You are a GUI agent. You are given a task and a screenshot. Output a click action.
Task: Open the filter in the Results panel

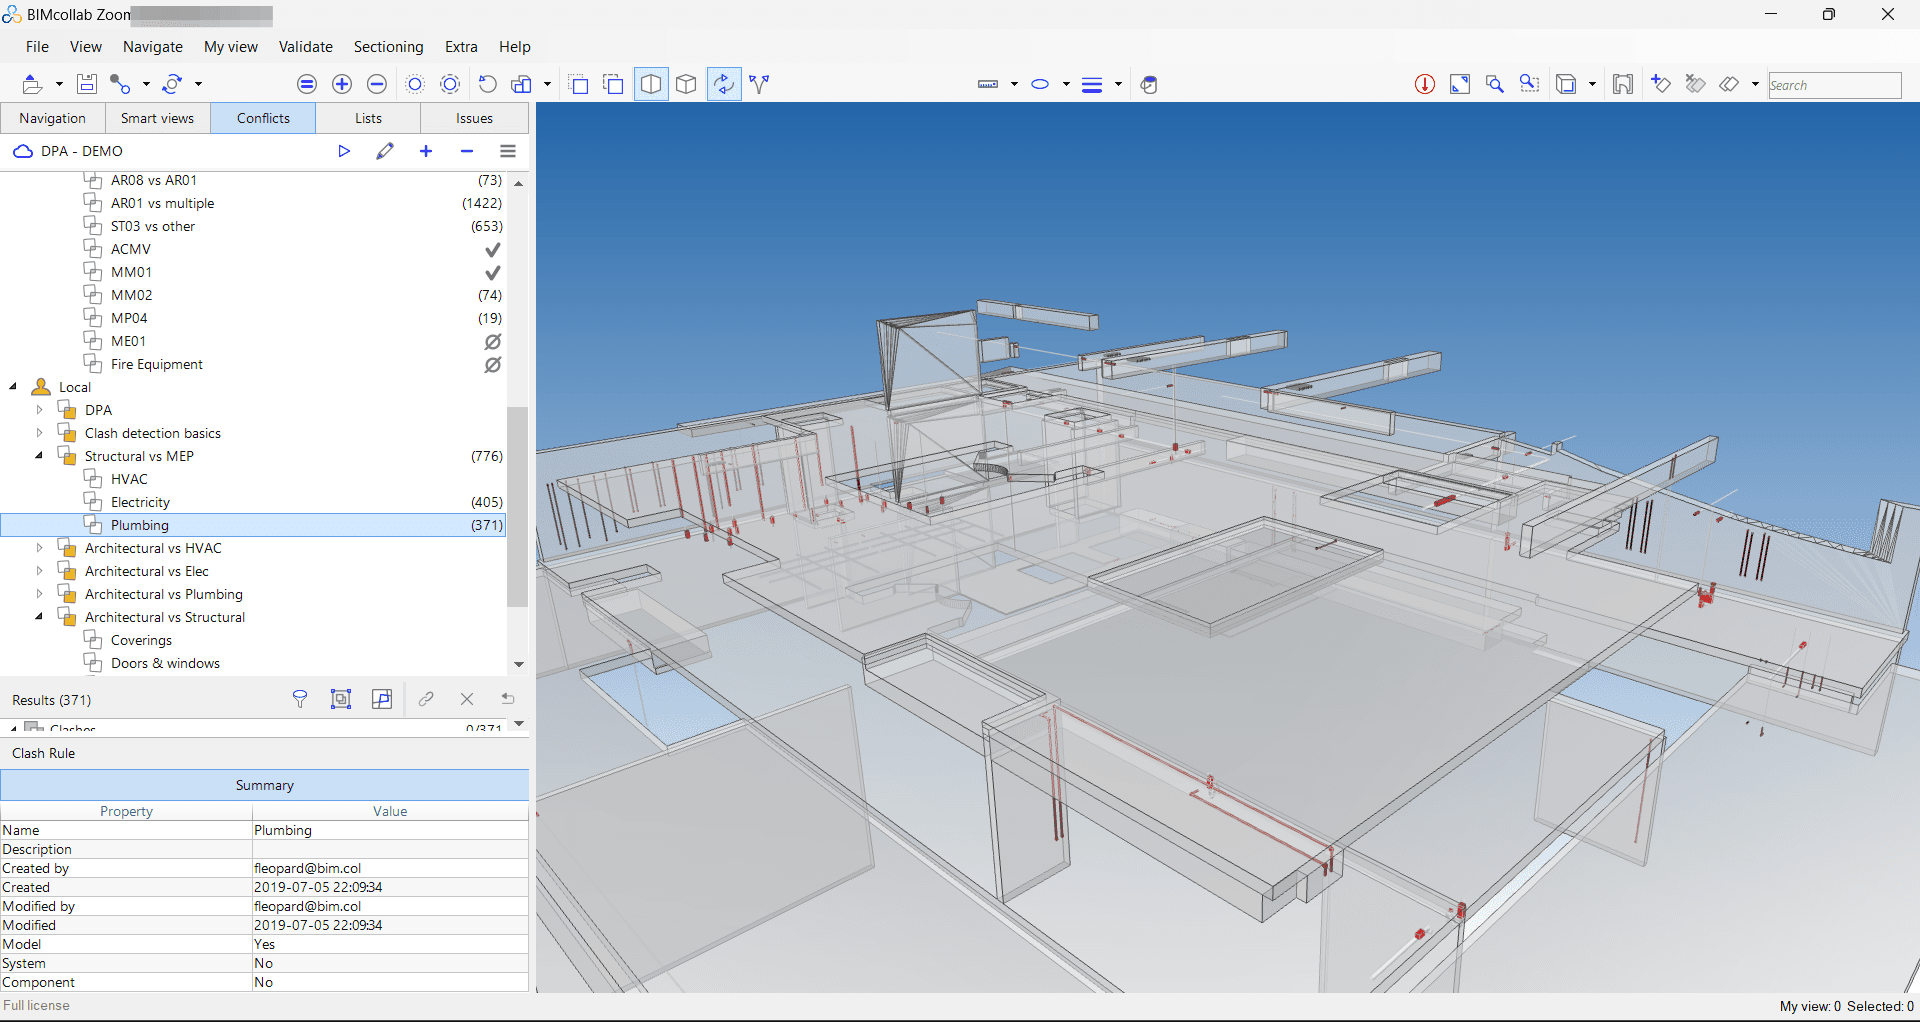300,699
